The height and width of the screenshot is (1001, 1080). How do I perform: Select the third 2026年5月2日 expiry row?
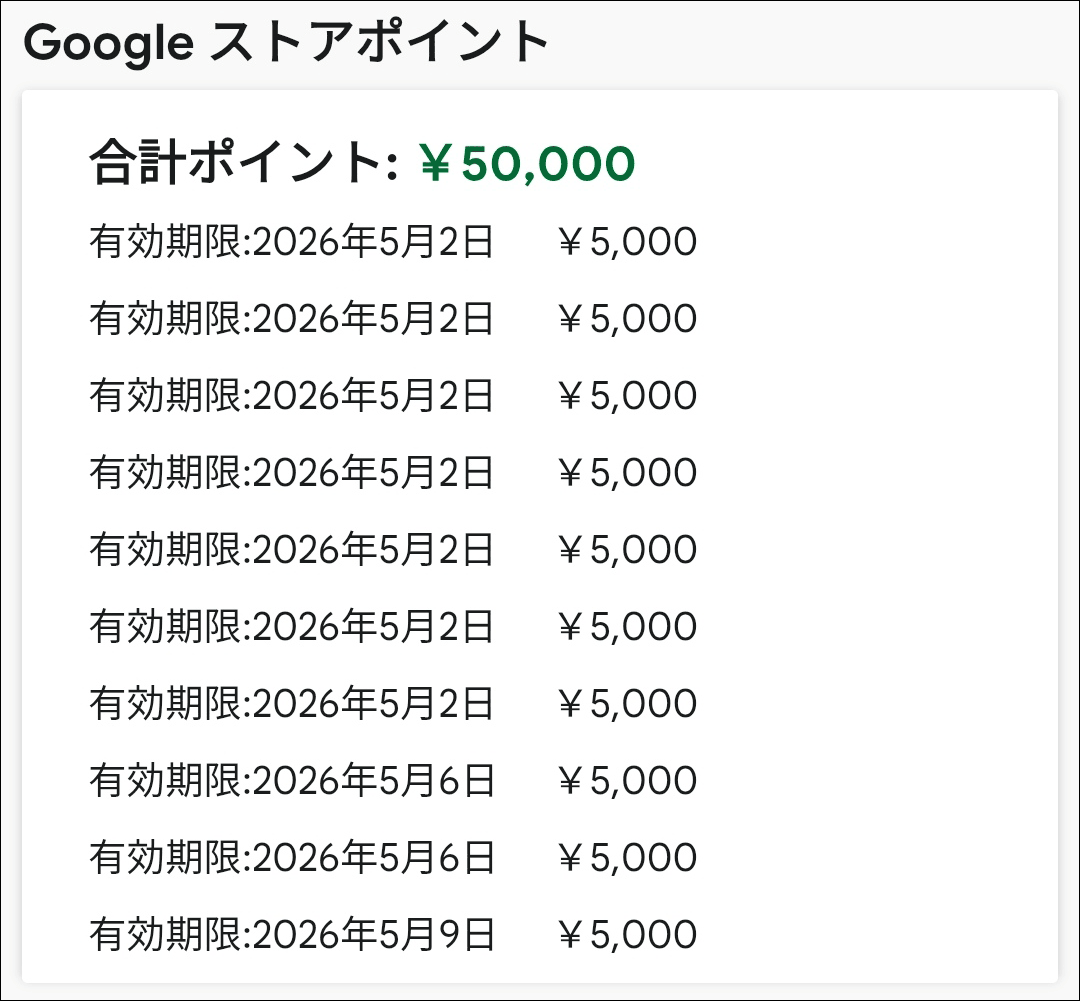(x=292, y=396)
